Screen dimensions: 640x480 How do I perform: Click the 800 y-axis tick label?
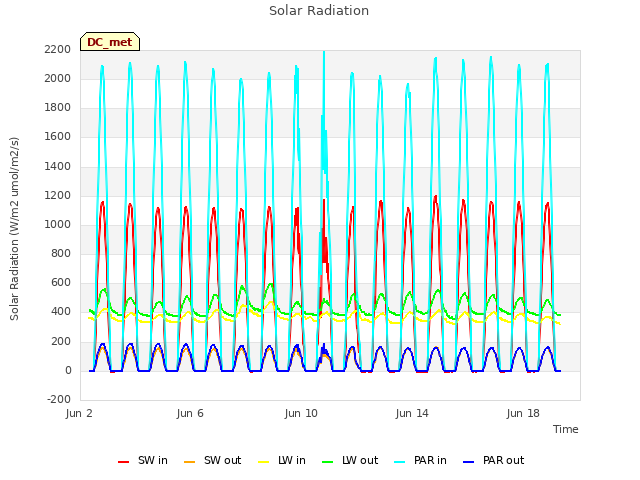[x=61, y=253]
